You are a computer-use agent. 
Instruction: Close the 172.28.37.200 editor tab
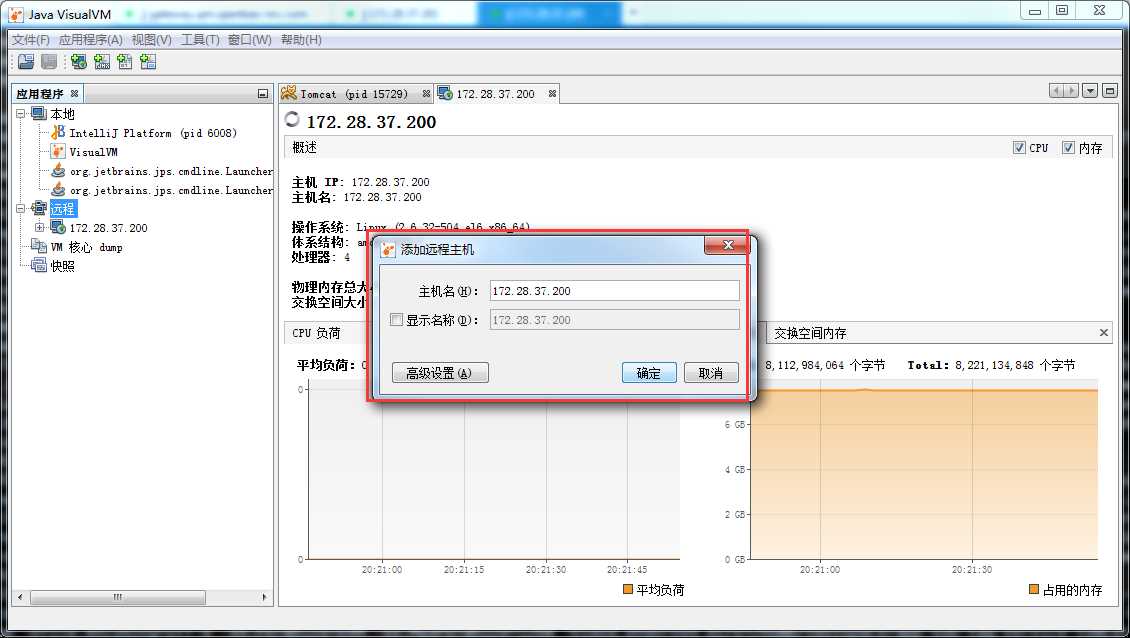pos(552,94)
